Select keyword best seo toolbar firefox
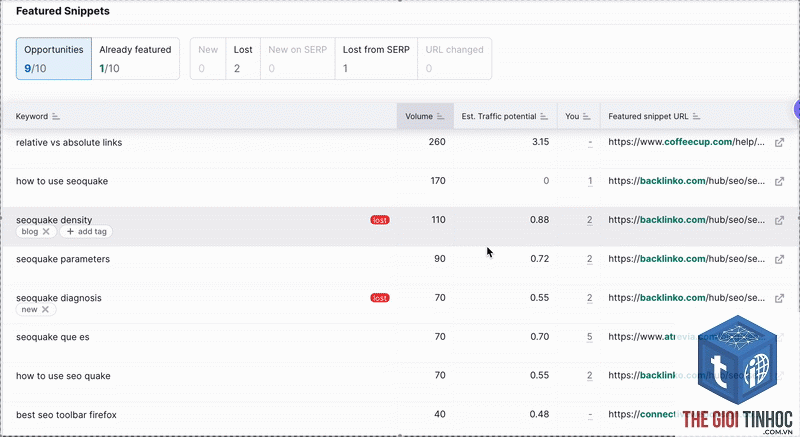 click(x=66, y=415)
